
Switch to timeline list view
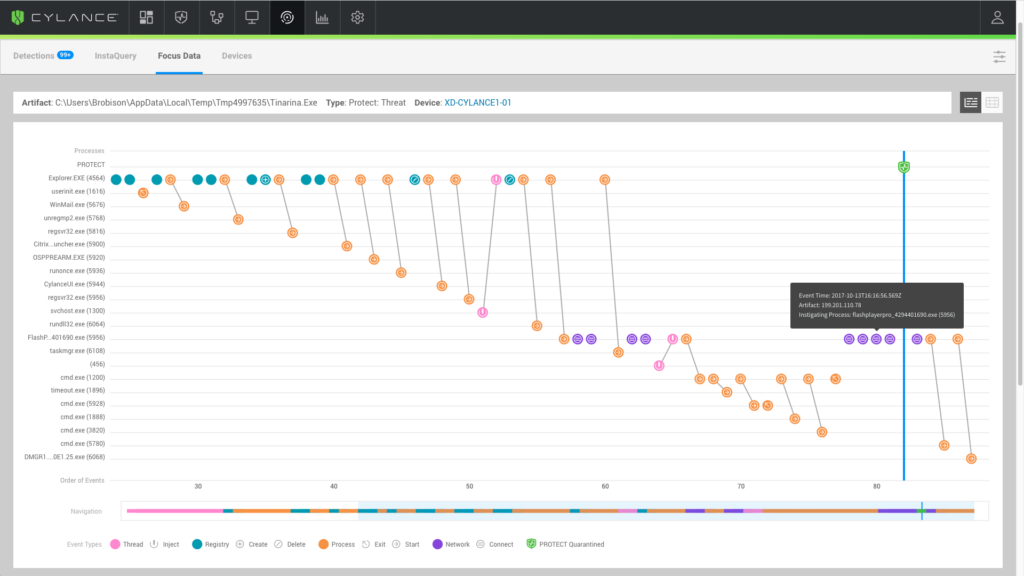pyautogui.click(x=970, y=103)
